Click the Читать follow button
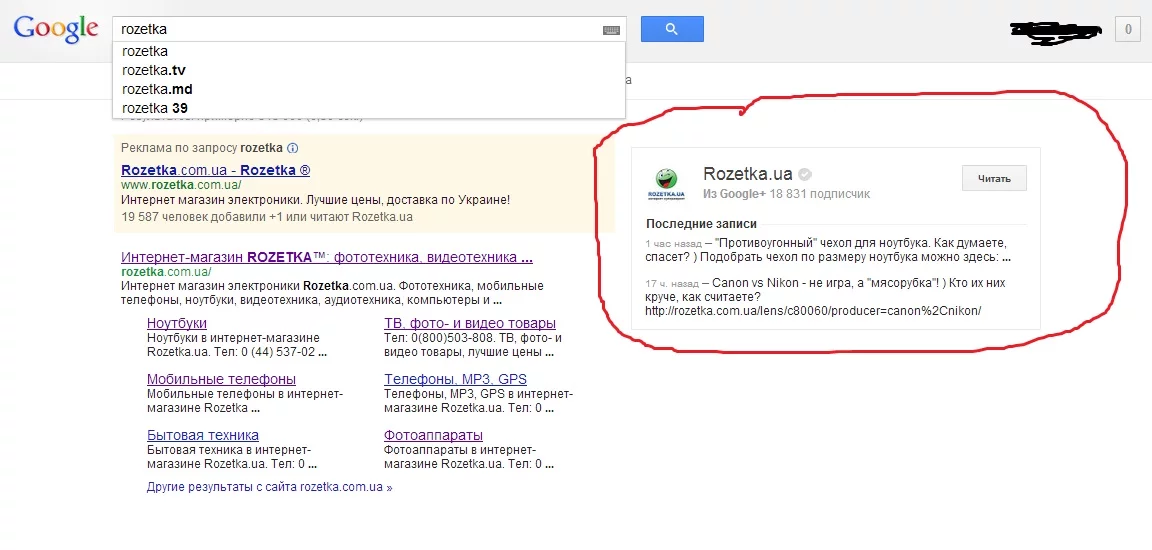The width and height of the screenshot is (1152, 550). [994, 178]
